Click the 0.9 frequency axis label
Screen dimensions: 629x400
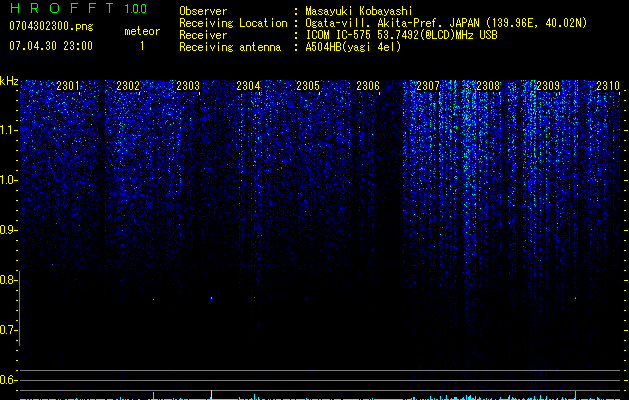tap(8, 230)
